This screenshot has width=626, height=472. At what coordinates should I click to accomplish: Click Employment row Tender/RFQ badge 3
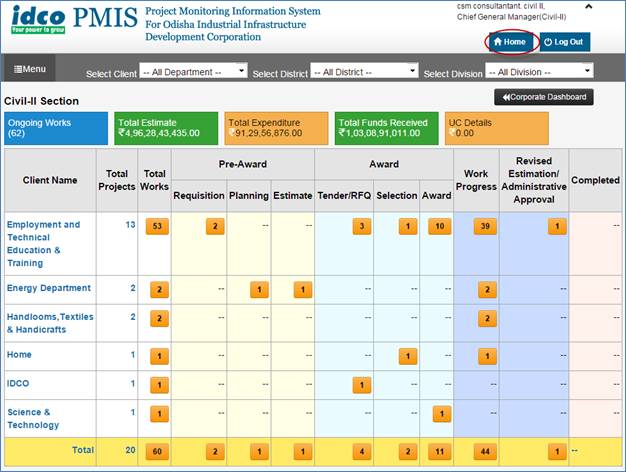coord(362,226)
